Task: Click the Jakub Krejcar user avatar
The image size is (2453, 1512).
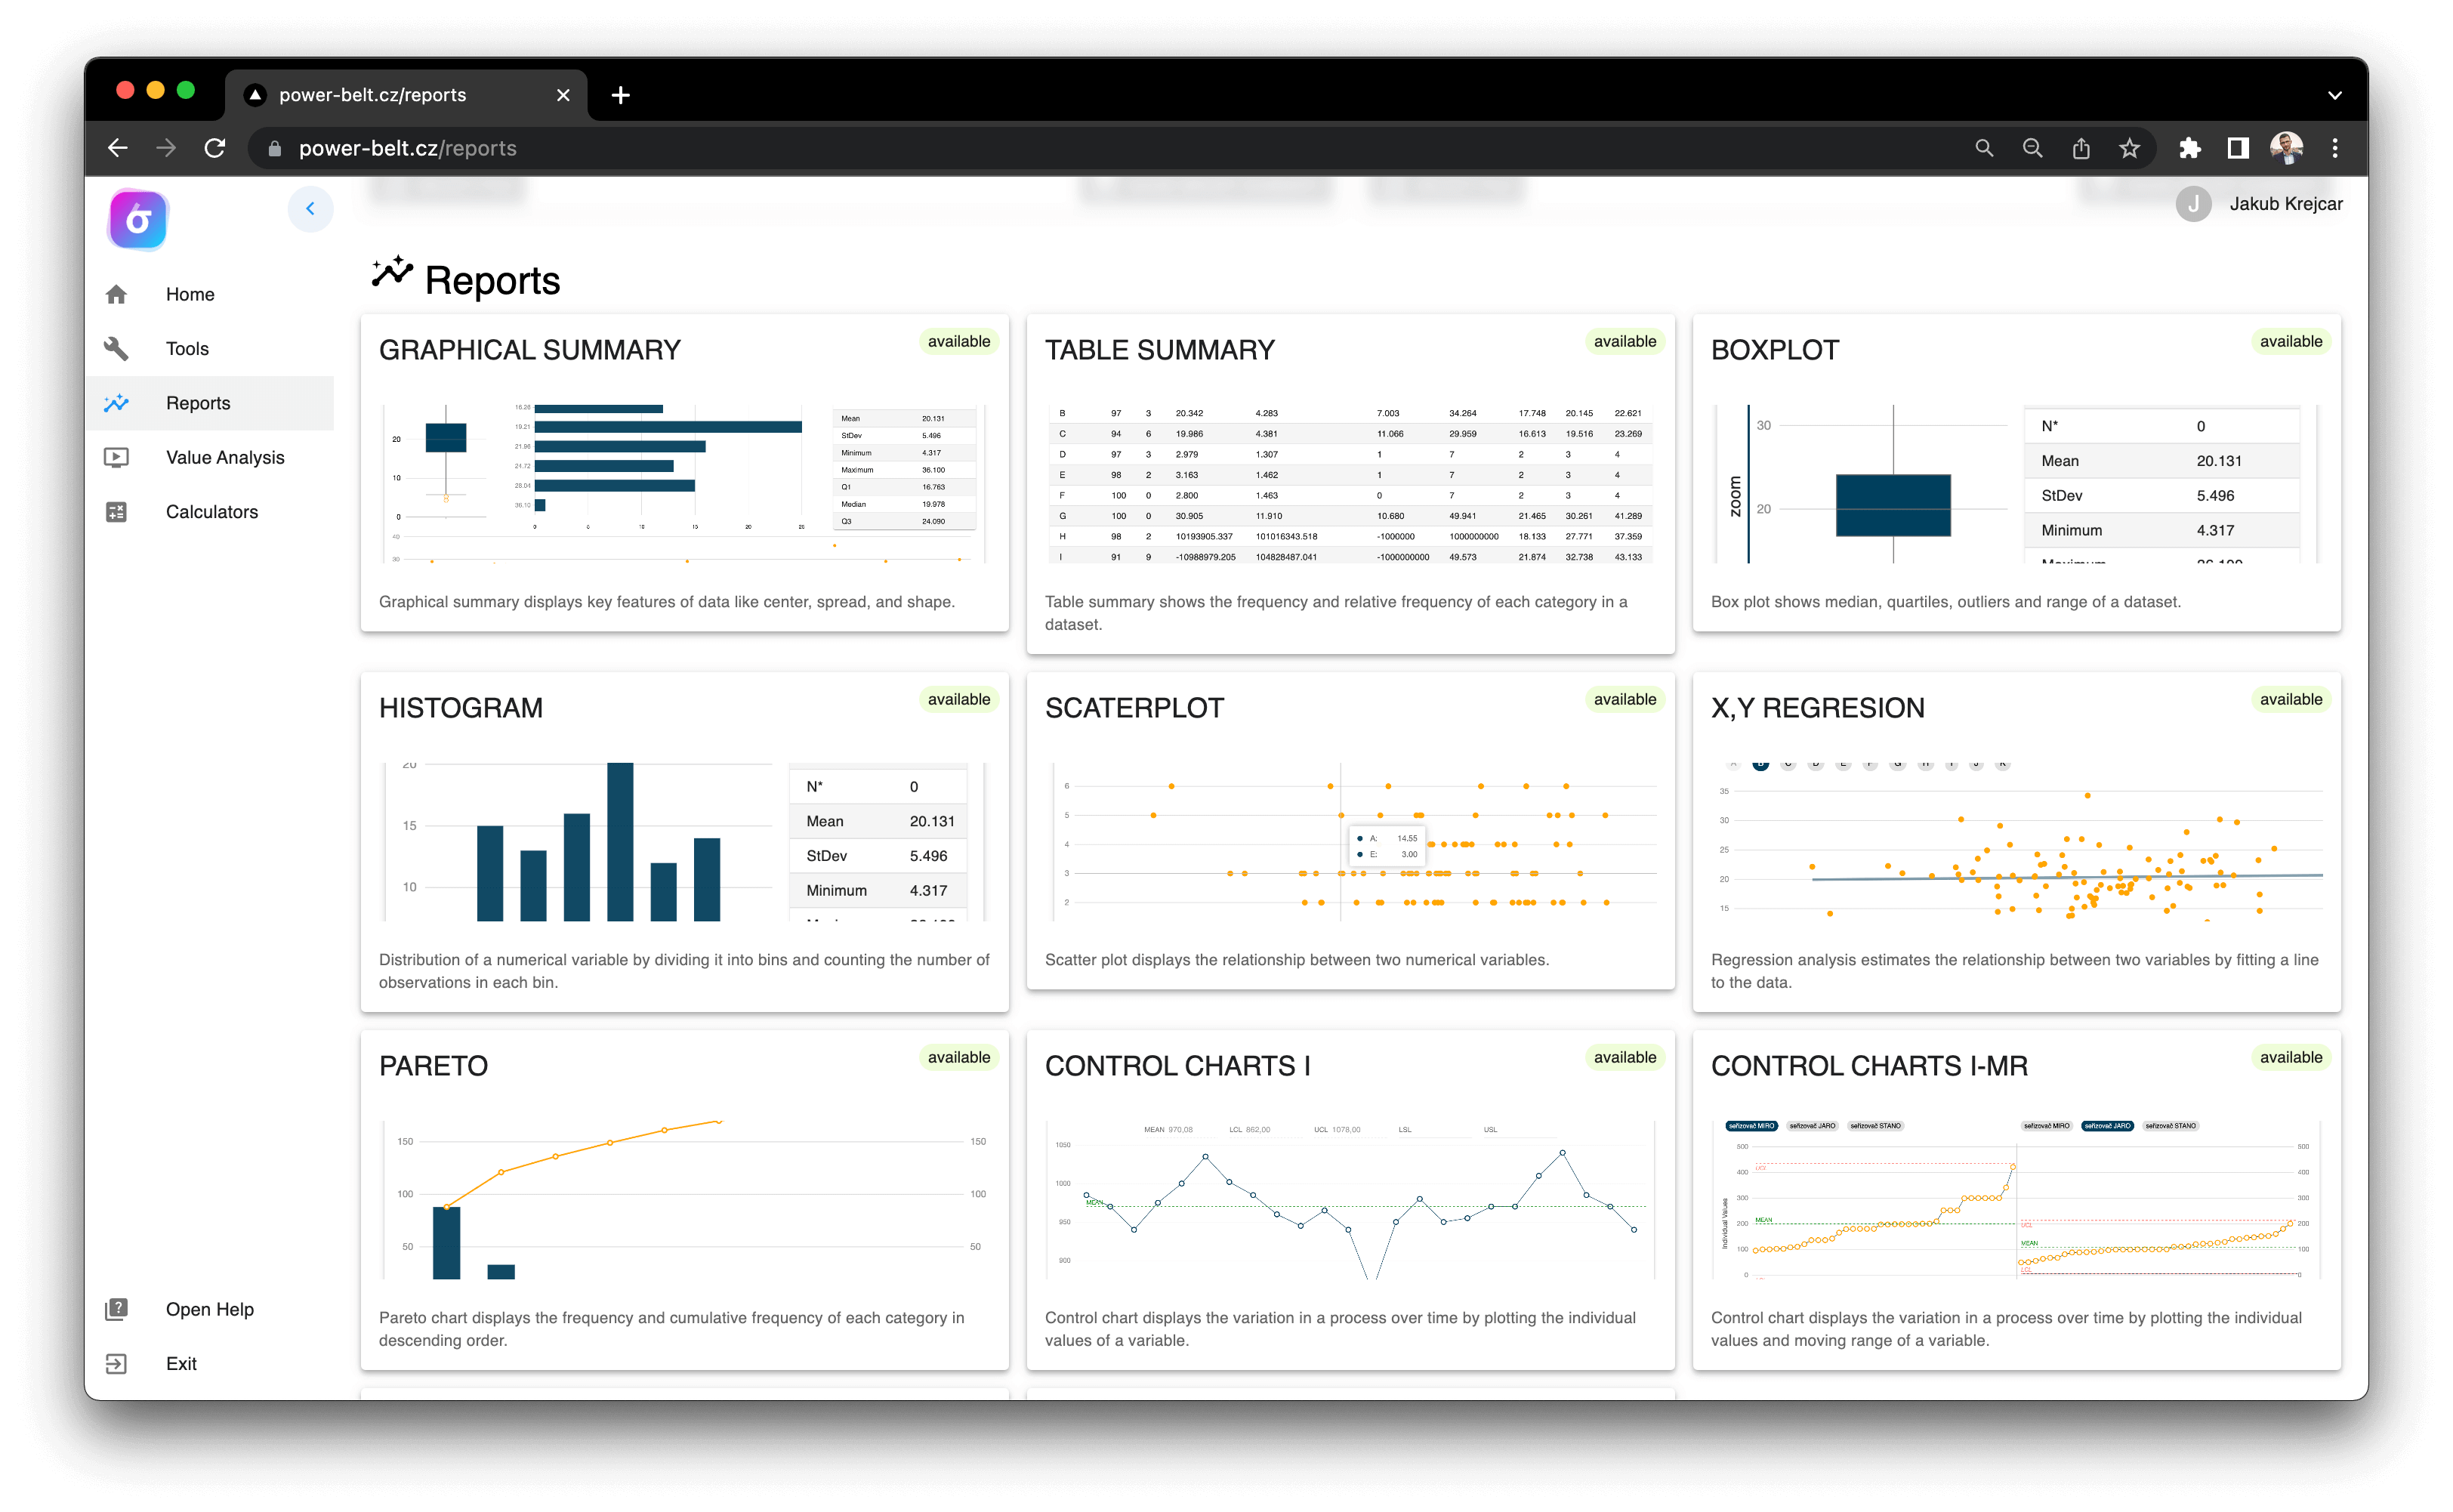Action: click(2193, 204)
